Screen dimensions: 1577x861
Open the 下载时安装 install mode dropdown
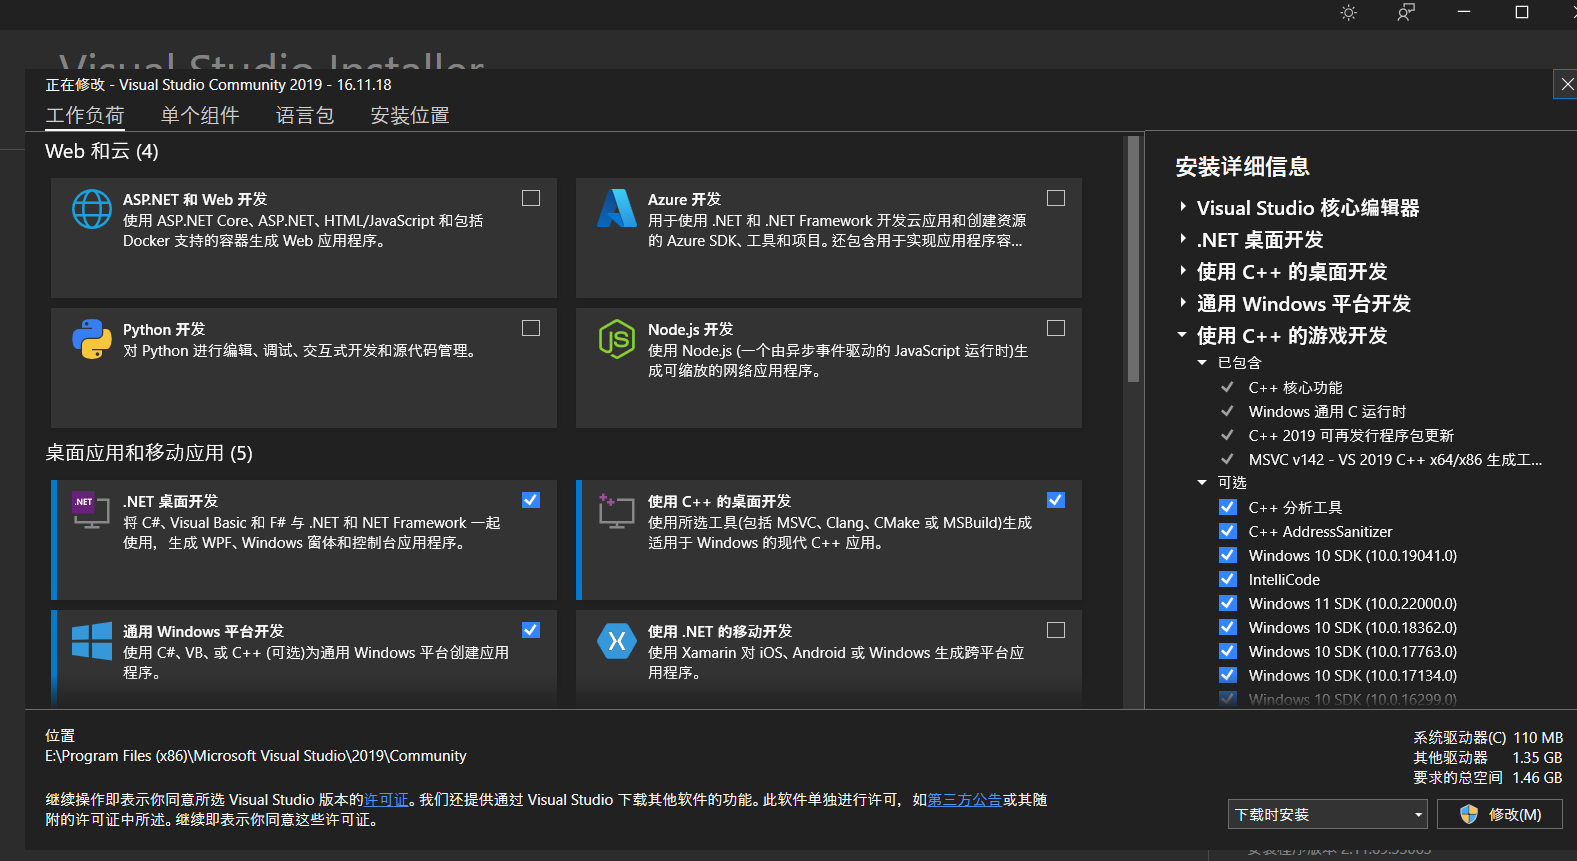1328,814
